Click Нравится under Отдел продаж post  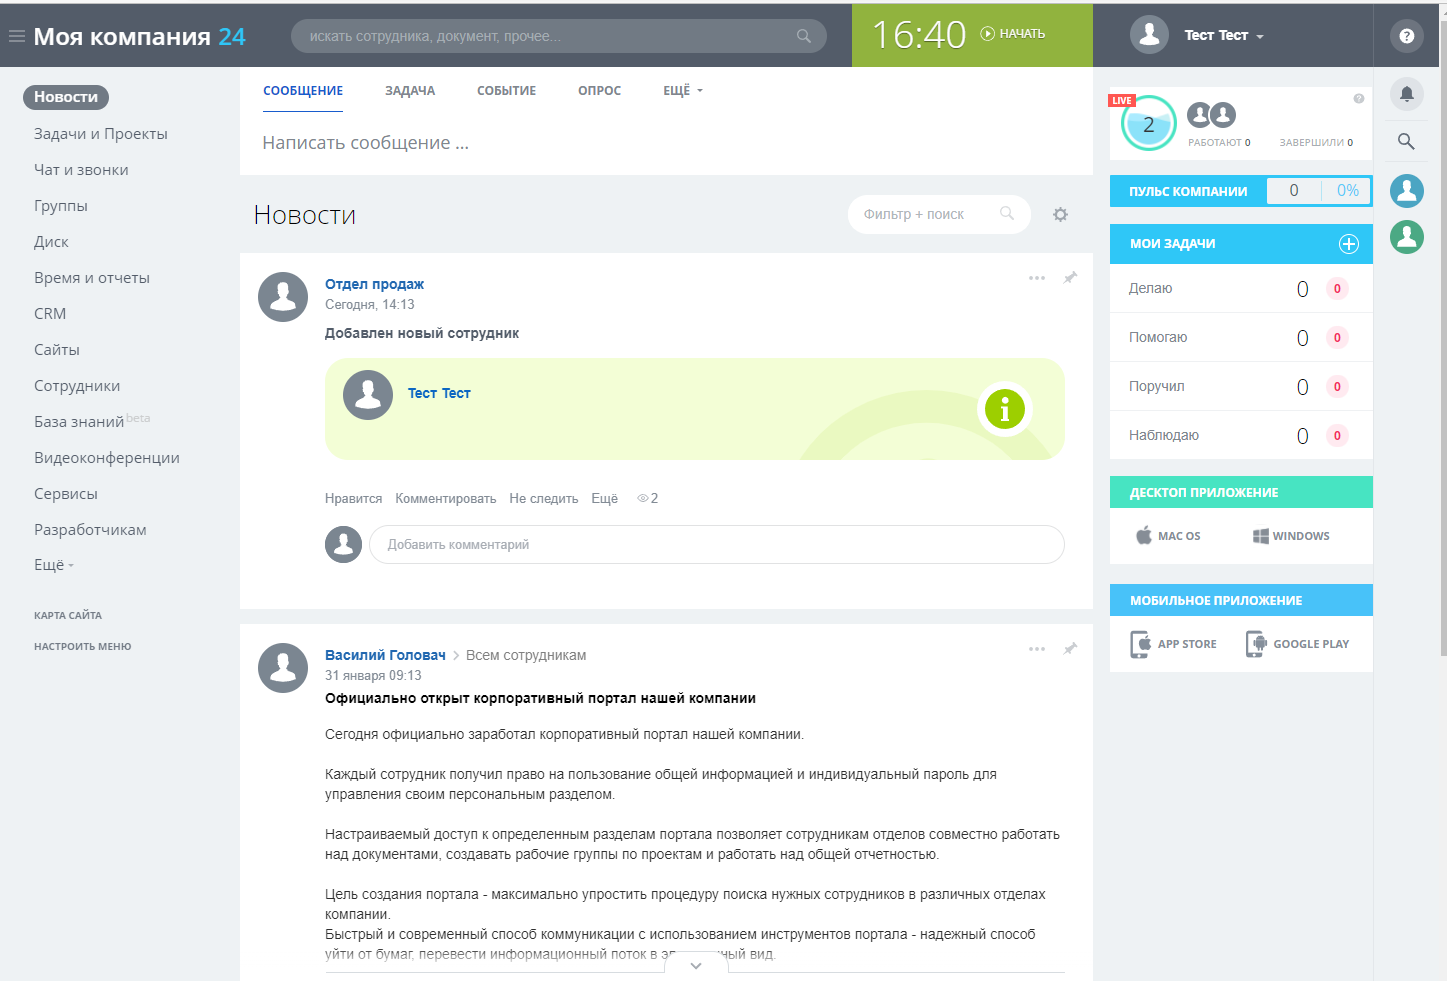[x=353, y=498]
